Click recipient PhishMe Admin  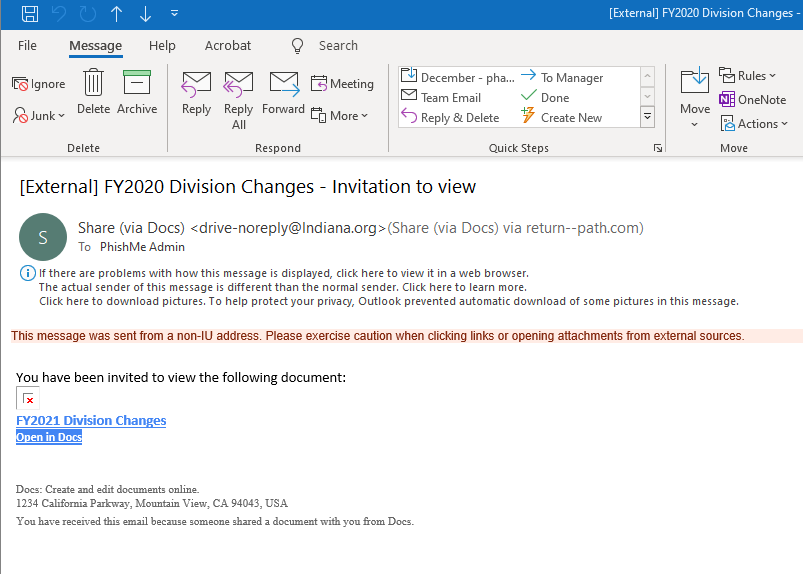[x=142, y=247]
